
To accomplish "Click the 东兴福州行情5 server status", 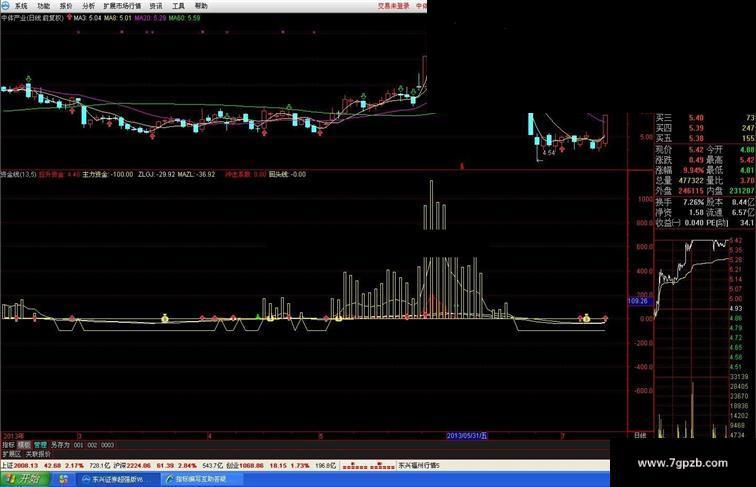I will coord(418,466).
